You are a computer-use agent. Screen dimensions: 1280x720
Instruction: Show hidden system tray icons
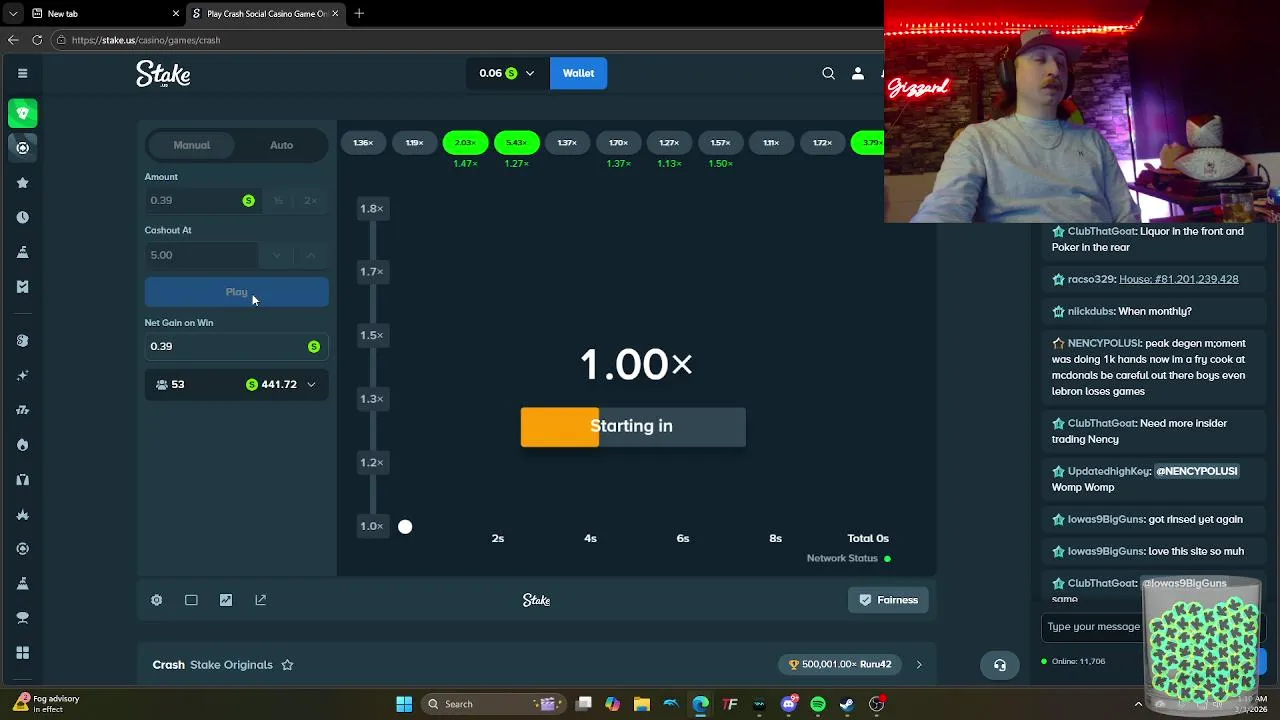tap(1138, 704)
